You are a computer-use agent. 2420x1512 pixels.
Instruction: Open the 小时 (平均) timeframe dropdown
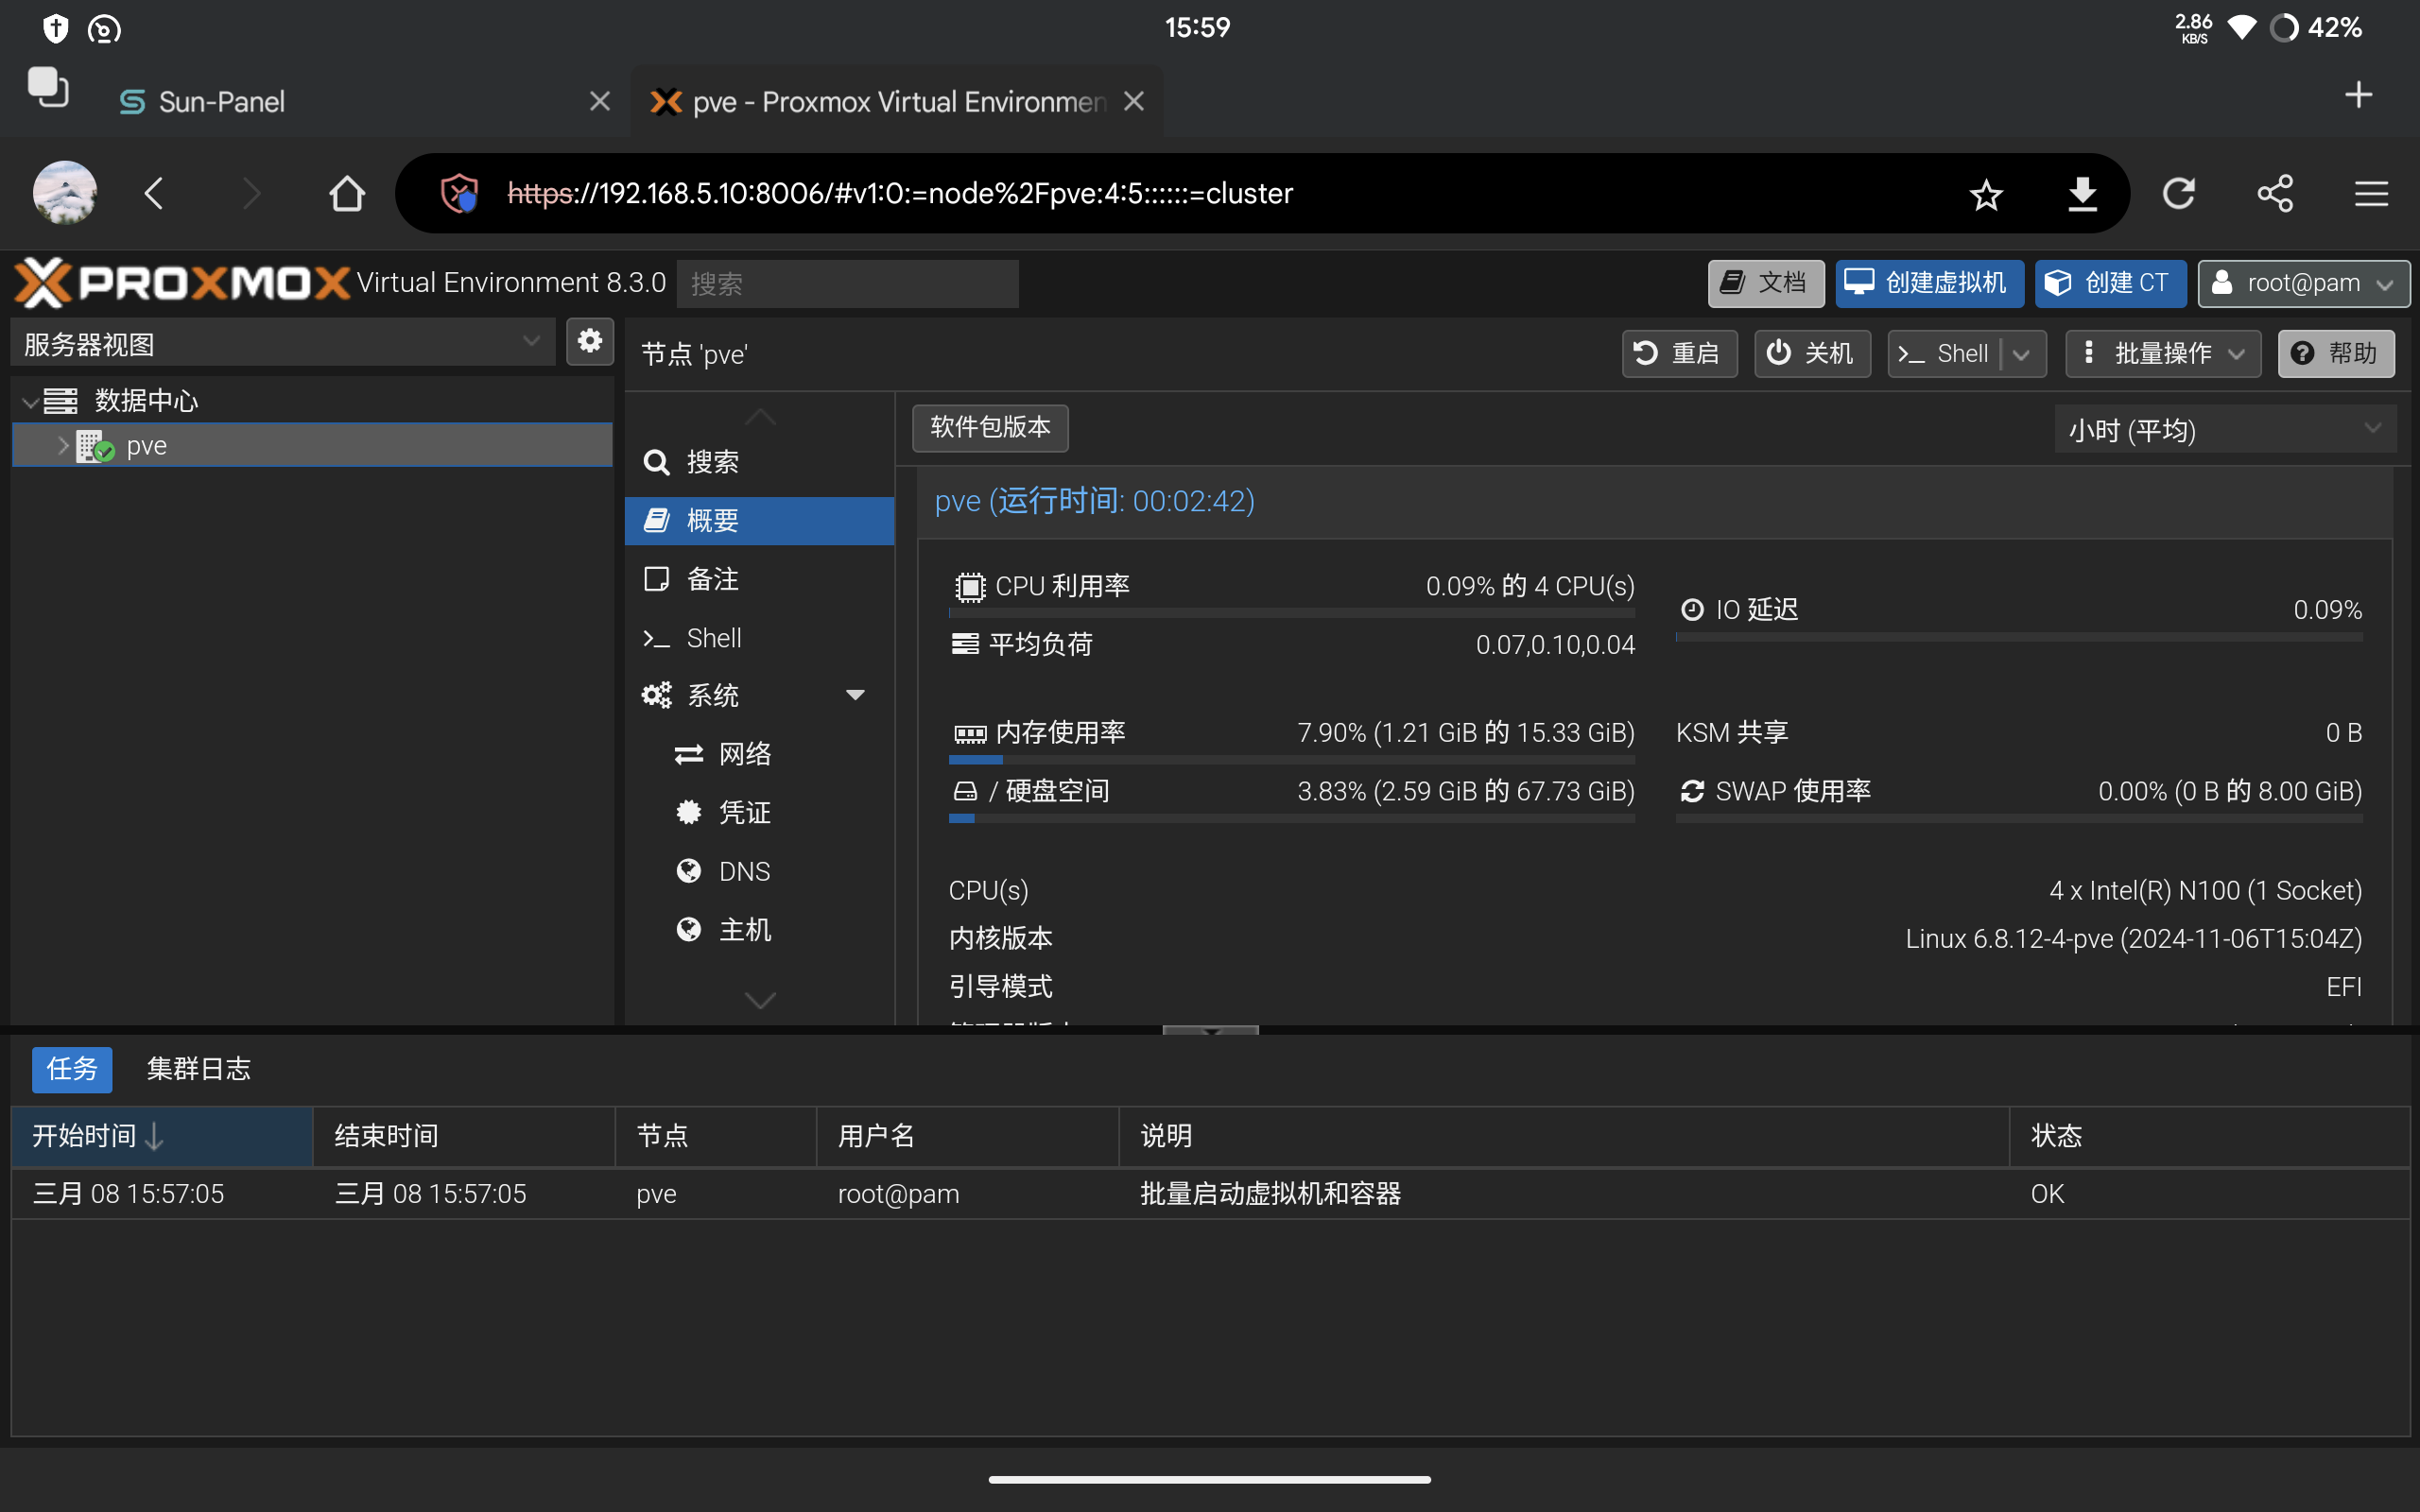coord(2225,430)
